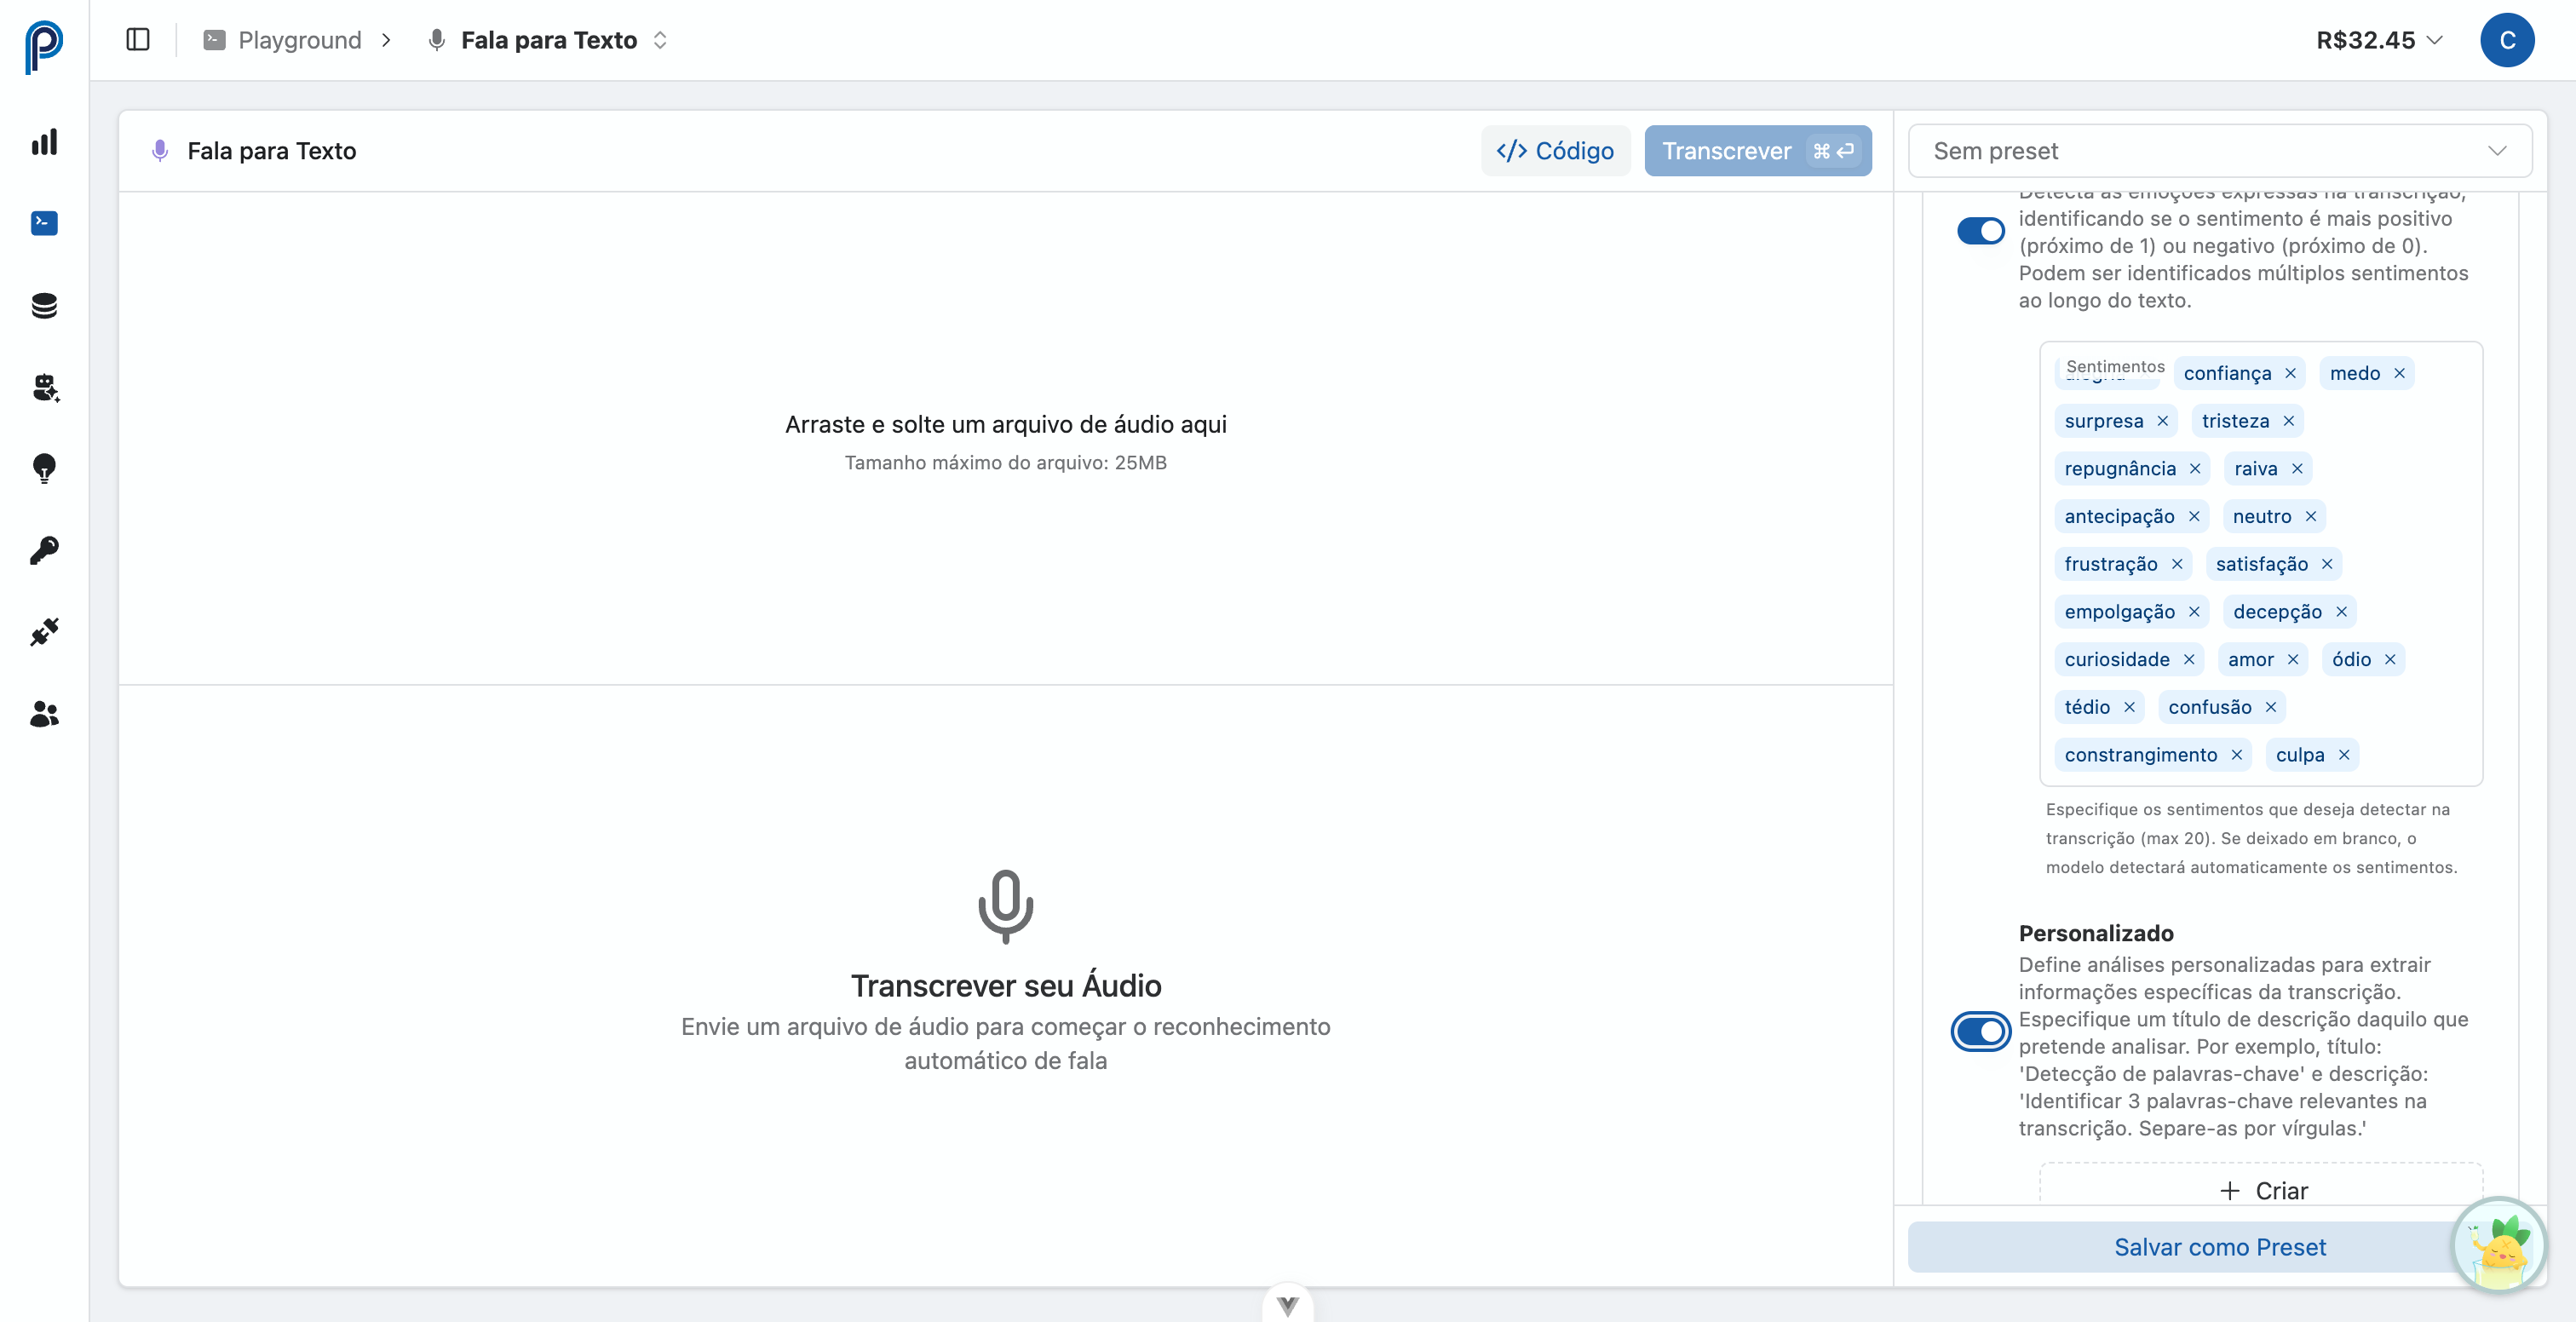
Task: Open the Sem preset dropdown
Action: [2220, 151]
